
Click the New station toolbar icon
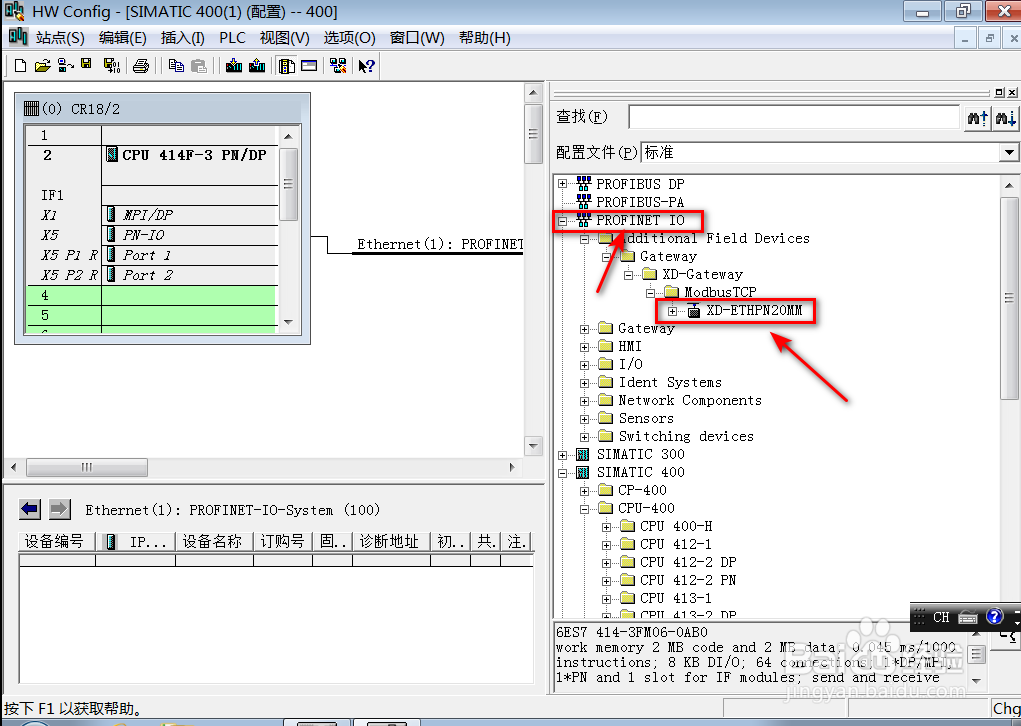tap(20, 66)
